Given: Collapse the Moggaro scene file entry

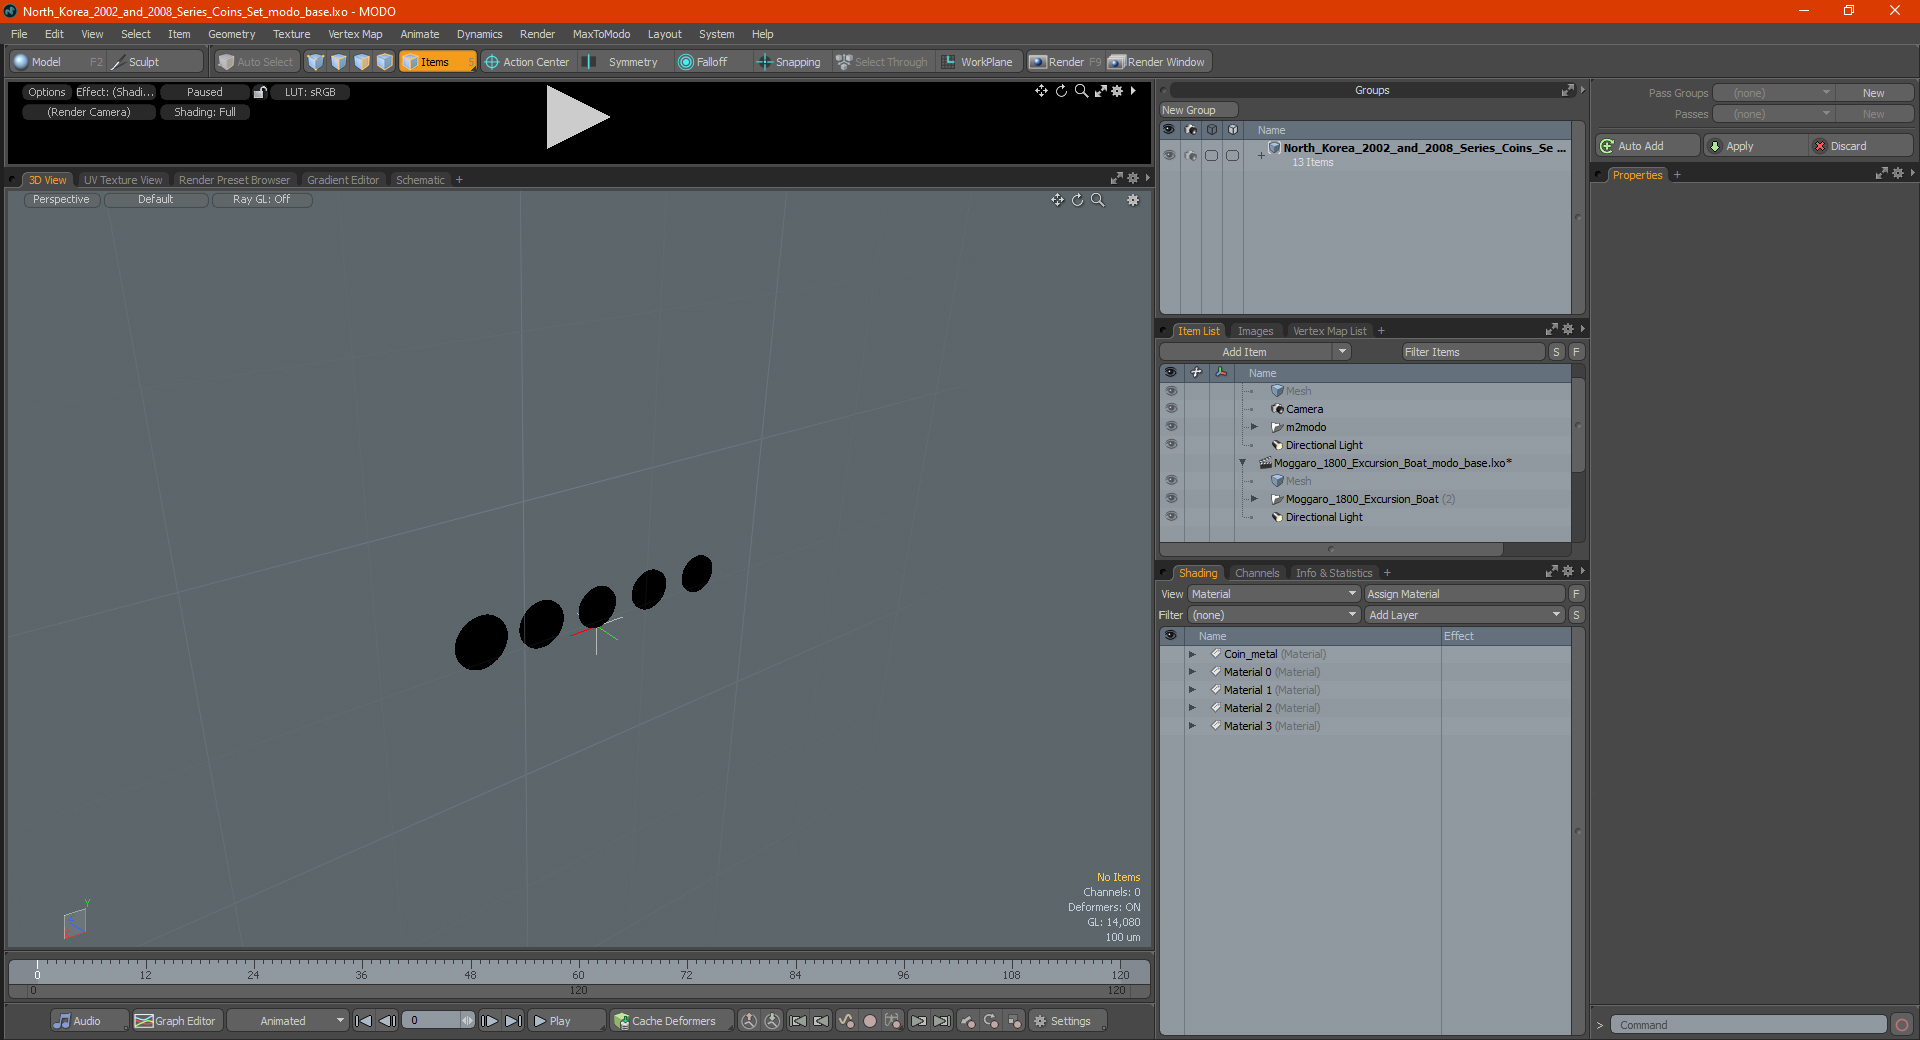Looking at the screenshot, I should [x=1242, y=463].
